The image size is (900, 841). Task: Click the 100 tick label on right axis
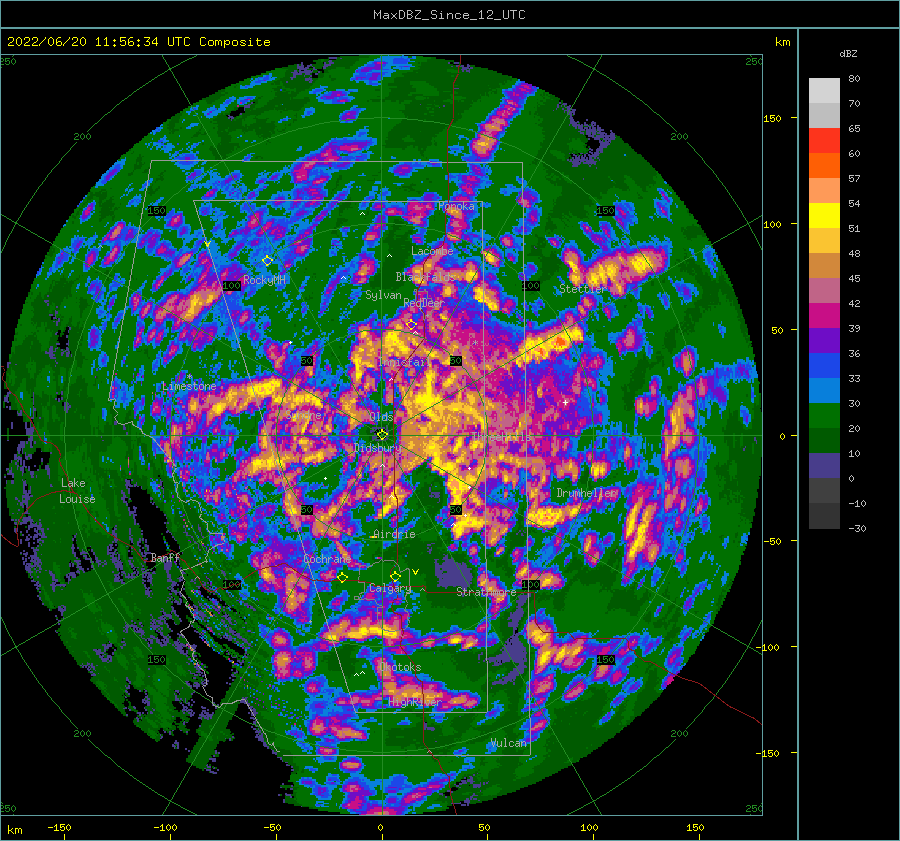pyautogui.click(x=772, y=224)
